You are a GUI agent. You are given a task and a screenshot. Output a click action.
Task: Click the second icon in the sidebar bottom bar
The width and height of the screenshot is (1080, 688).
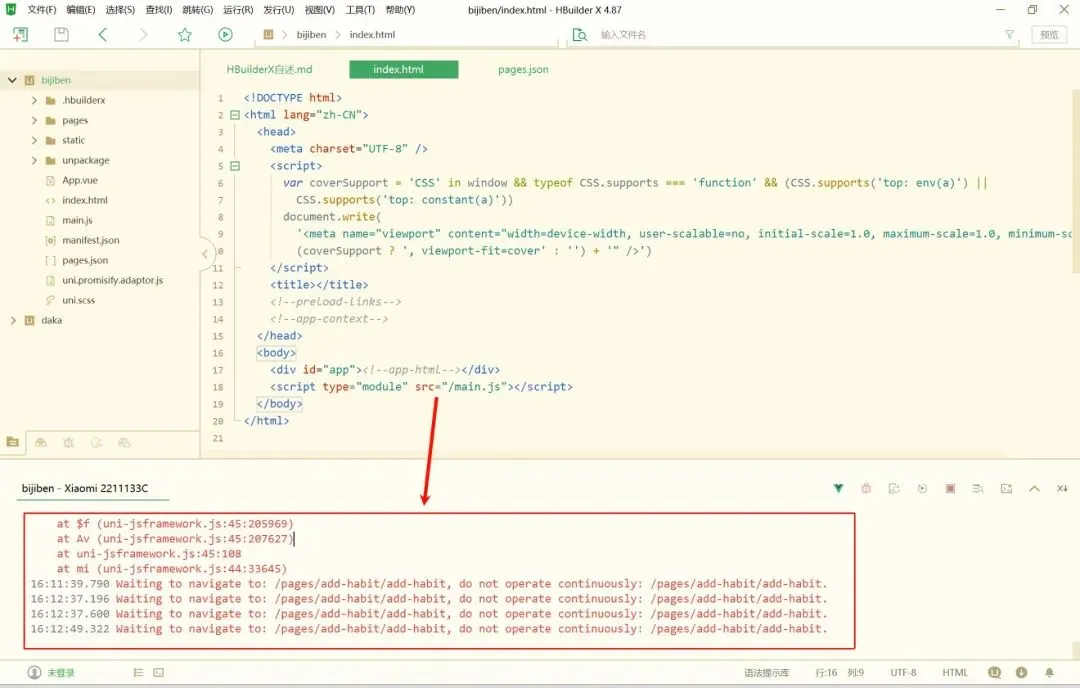click(x=41, y=442)
